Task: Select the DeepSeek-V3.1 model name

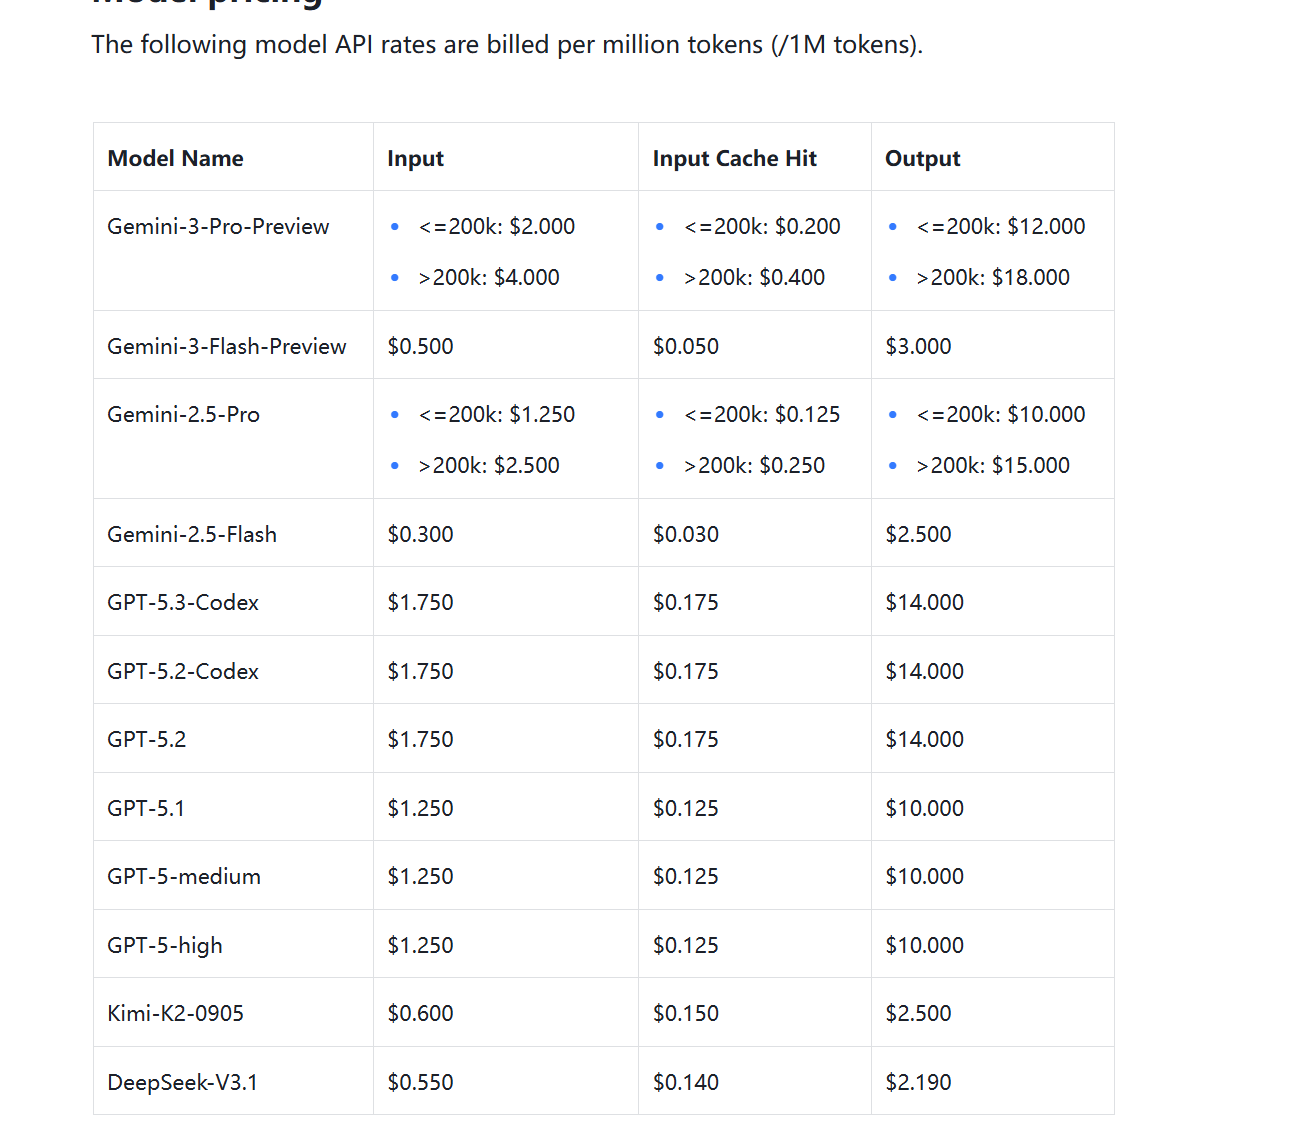Action: click(x=182, y=1082)
